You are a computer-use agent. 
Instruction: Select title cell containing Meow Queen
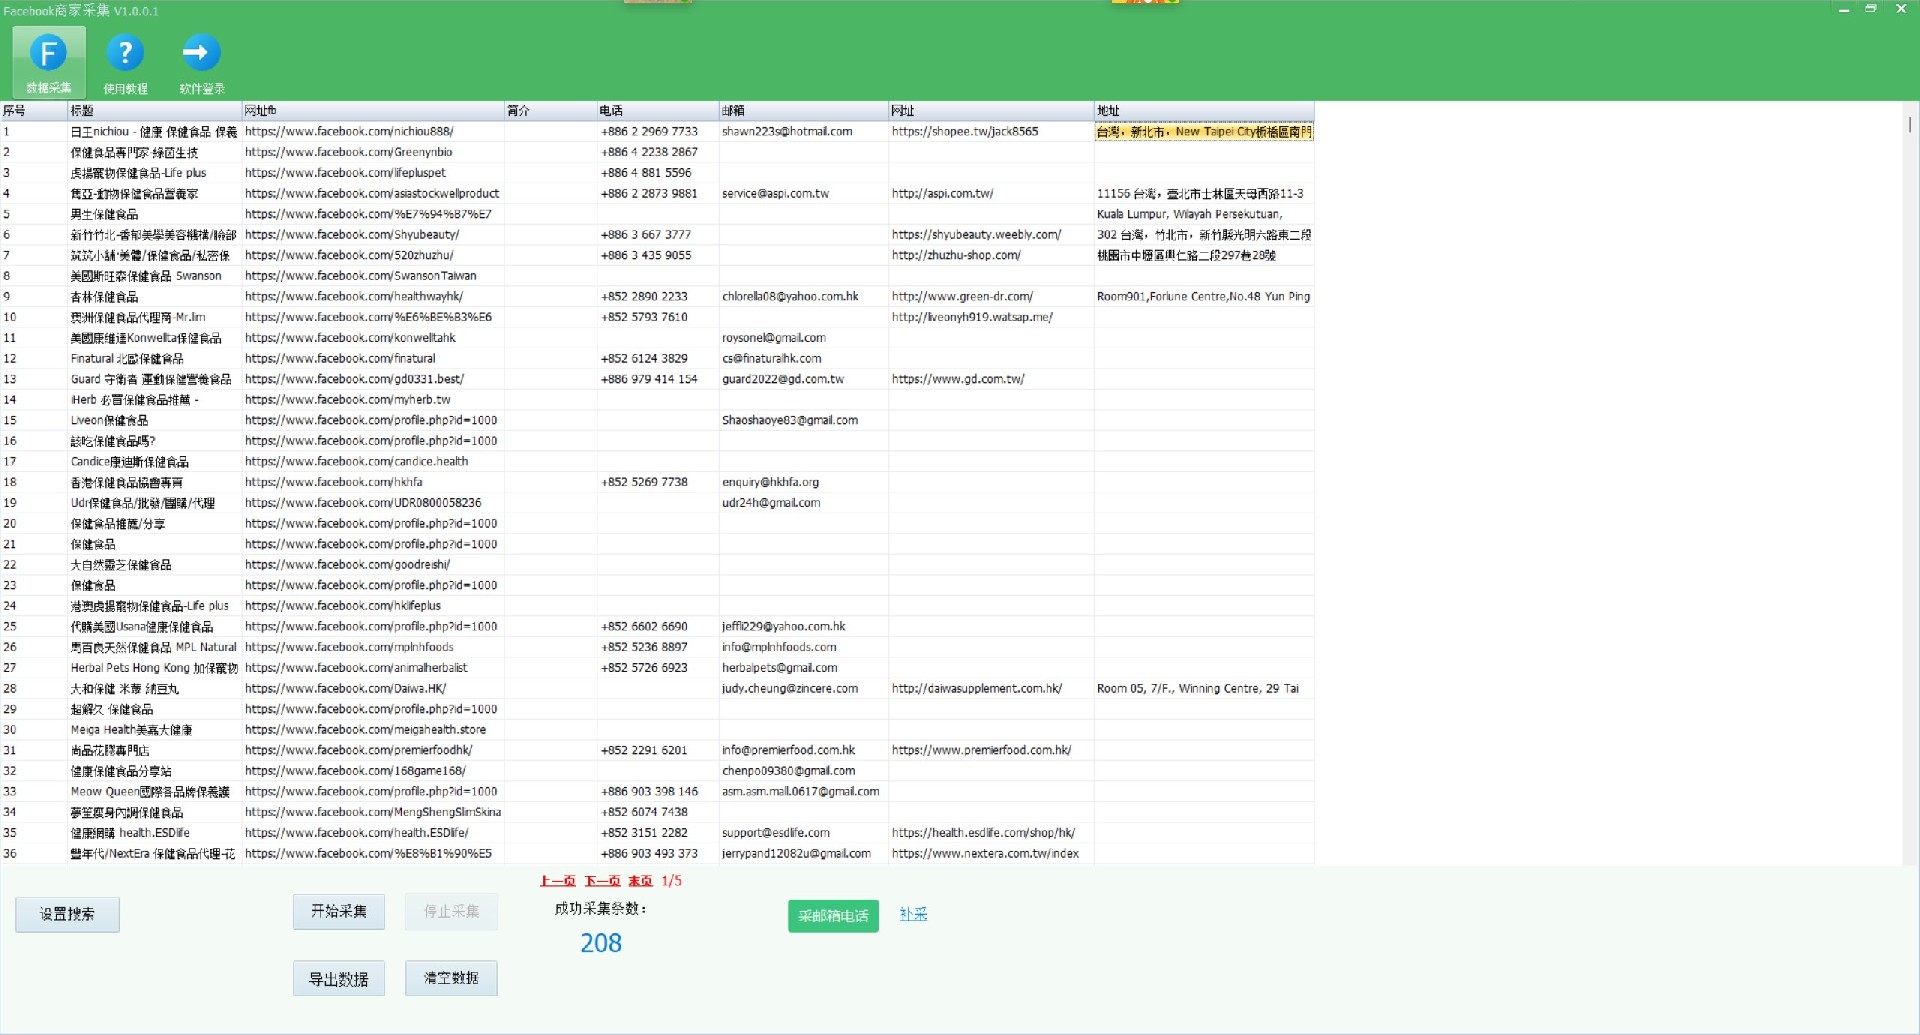coord(154,792)
